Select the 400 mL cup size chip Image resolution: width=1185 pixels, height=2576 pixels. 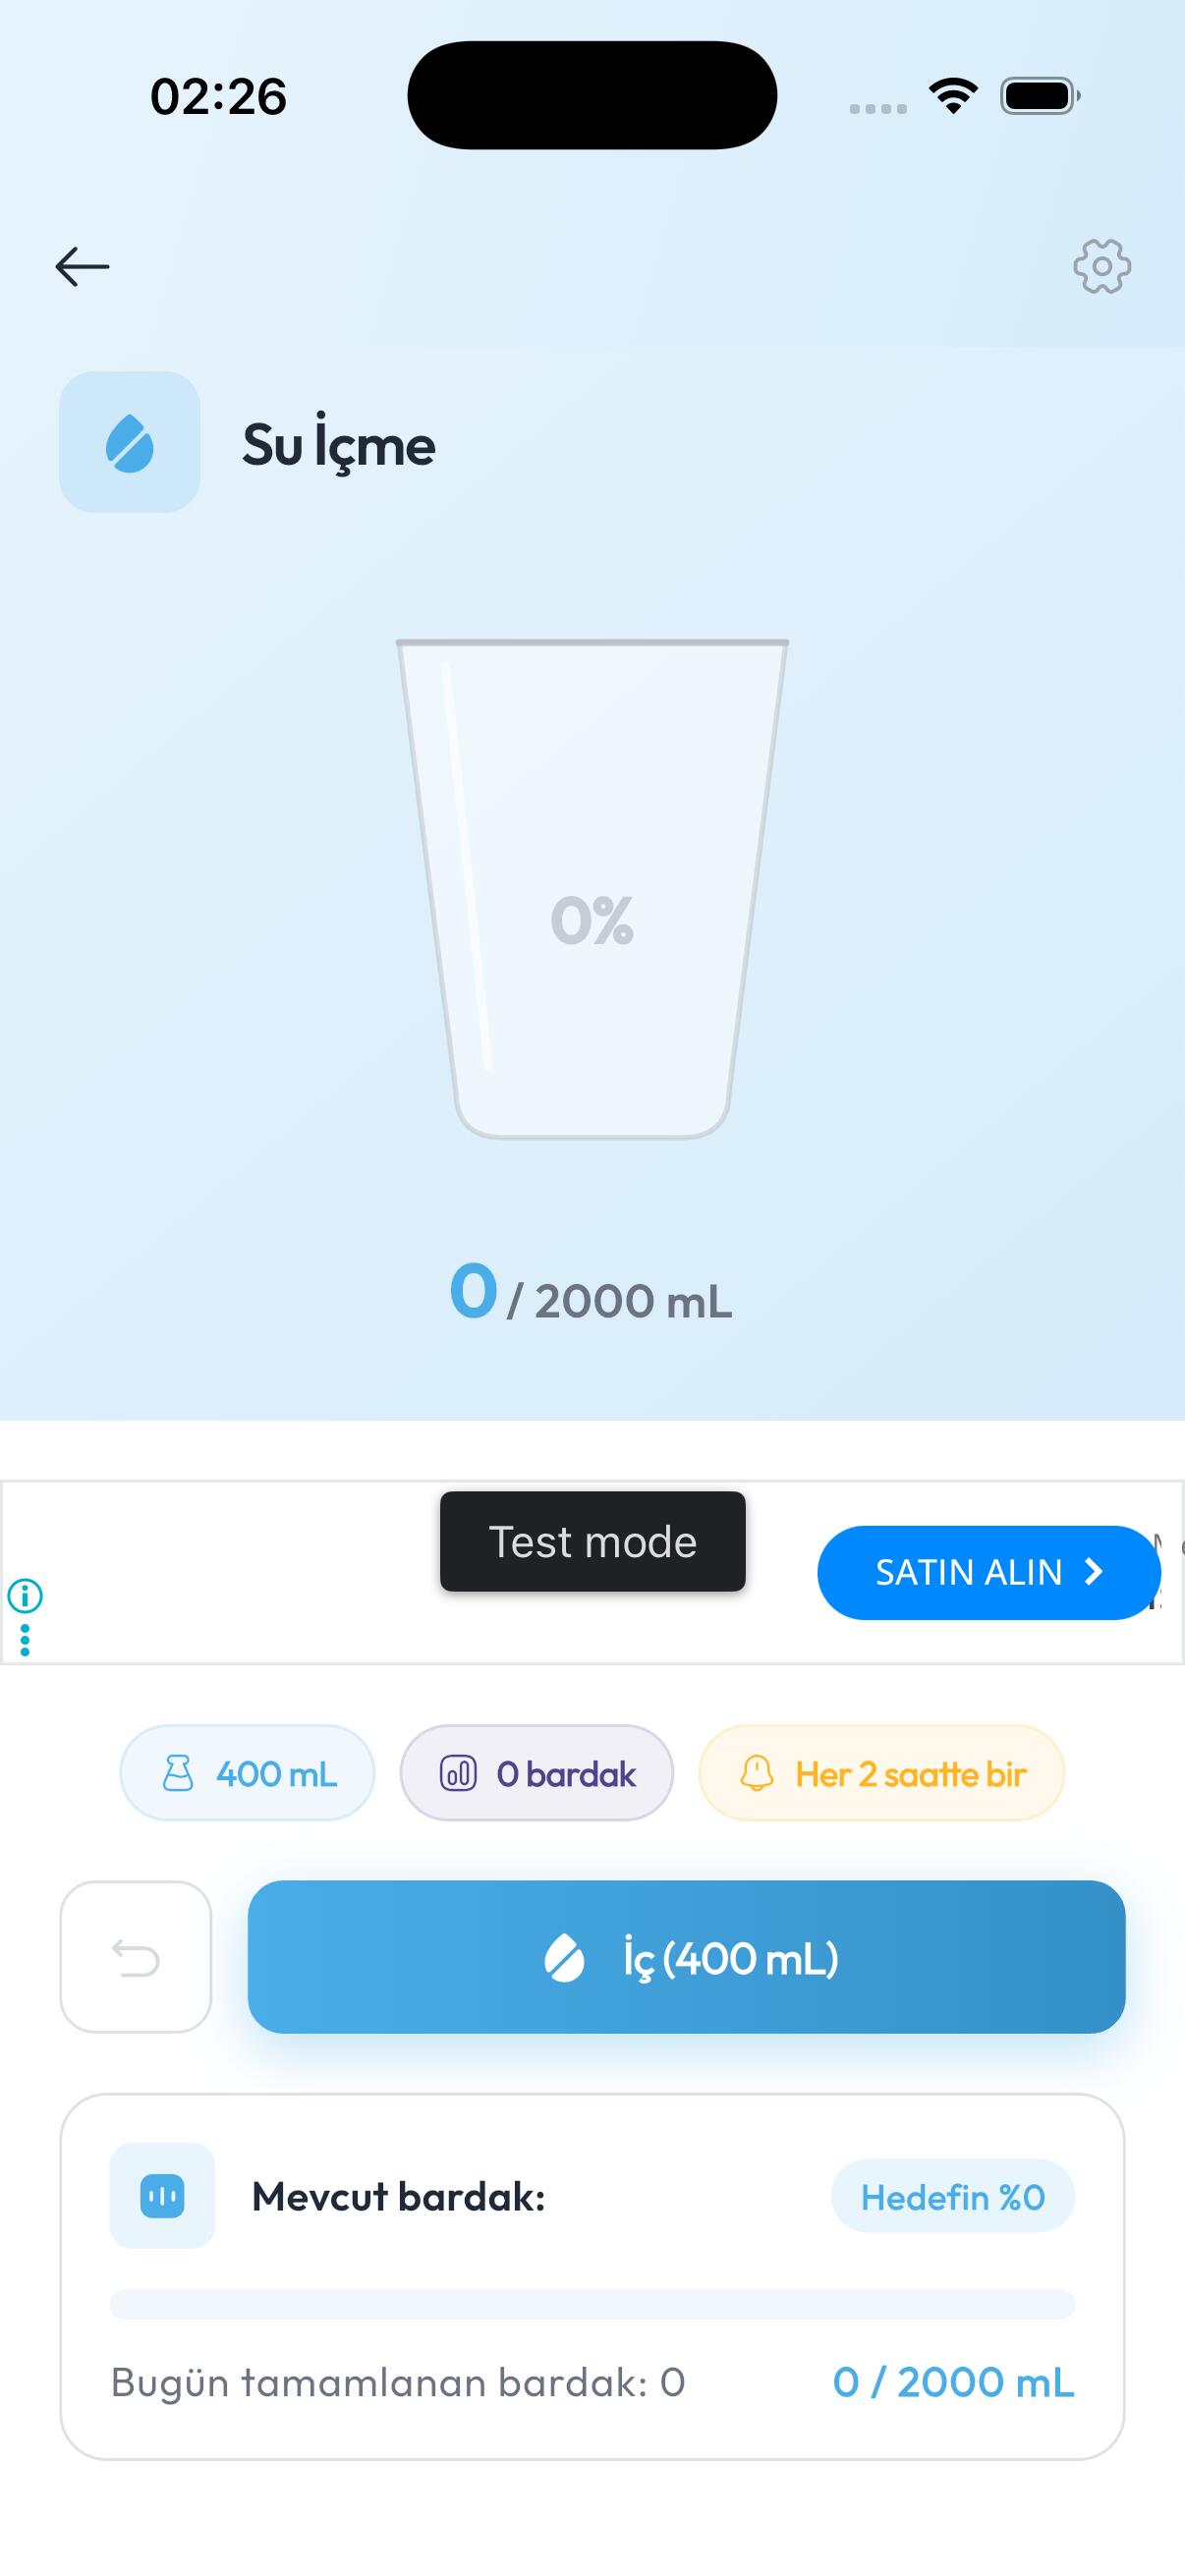coord(247,1773)
